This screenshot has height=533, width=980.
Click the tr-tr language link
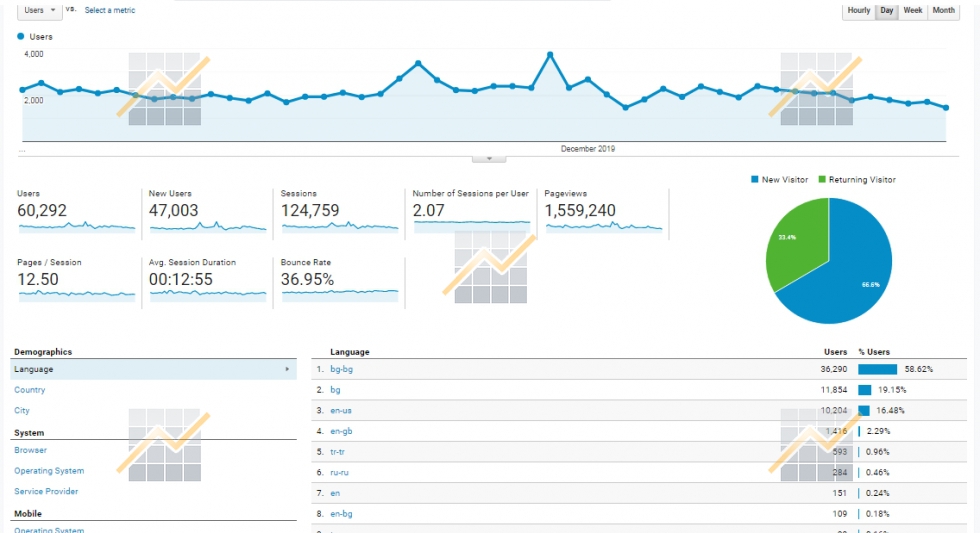click(338, 452)
